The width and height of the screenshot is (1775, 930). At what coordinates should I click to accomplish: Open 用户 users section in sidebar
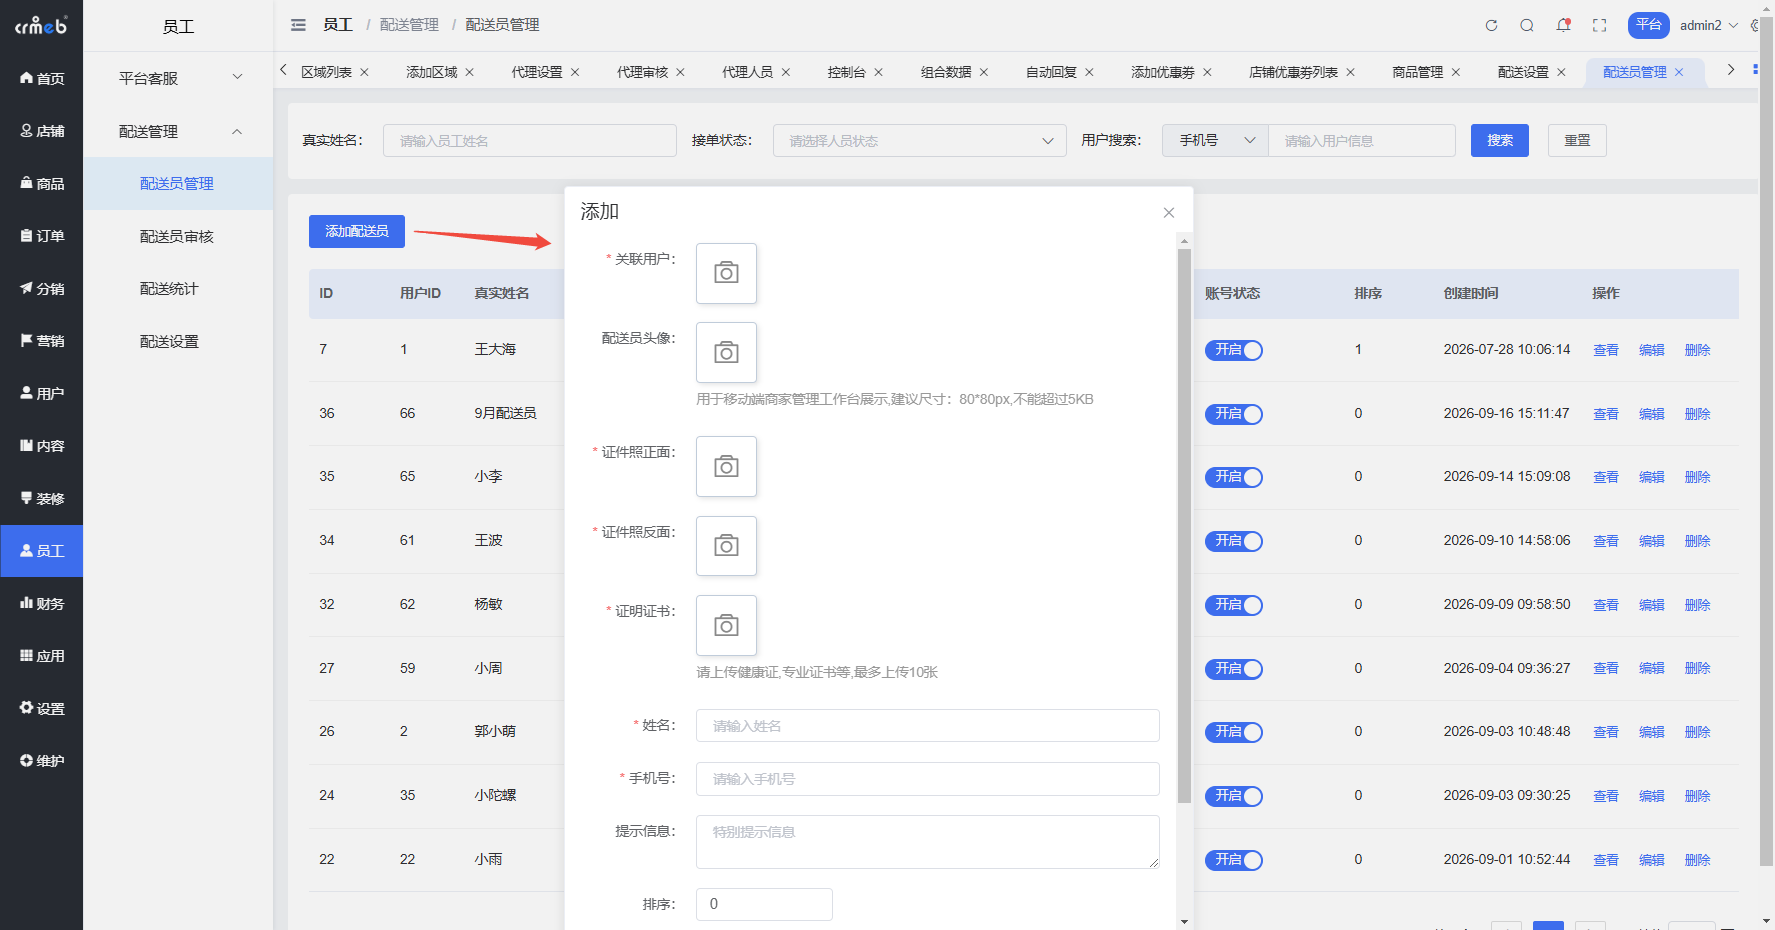41,393
